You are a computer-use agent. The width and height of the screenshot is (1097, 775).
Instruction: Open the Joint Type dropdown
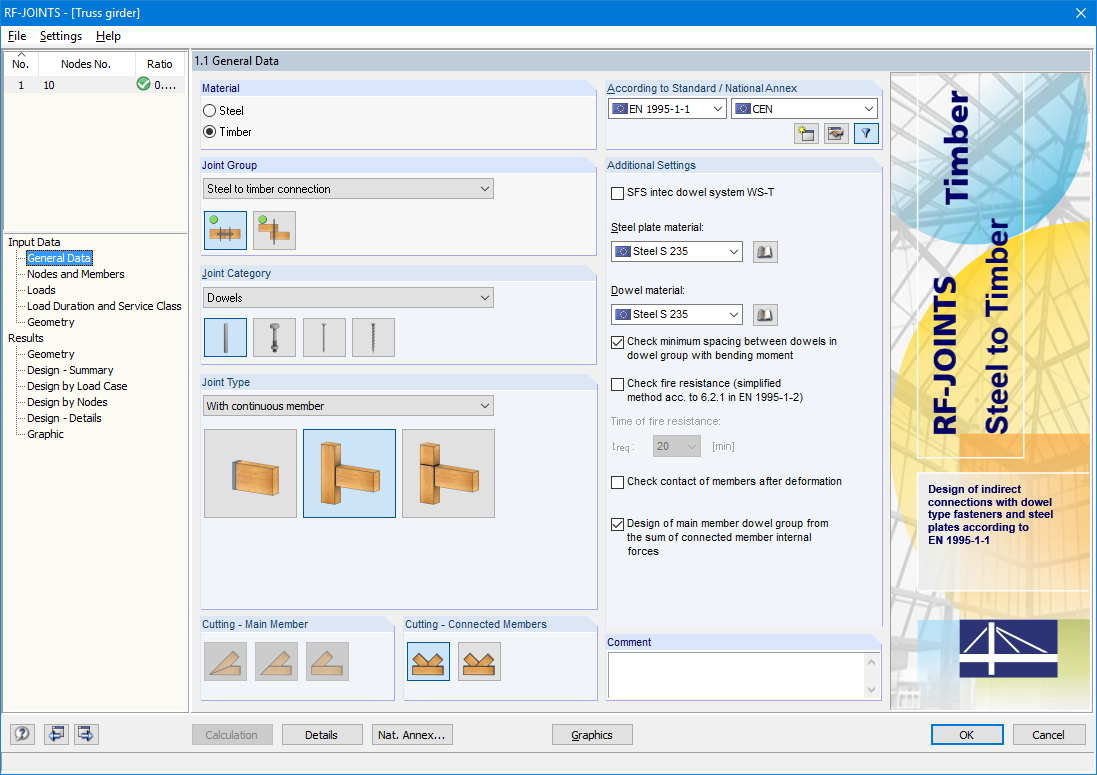tap(348, 406)
